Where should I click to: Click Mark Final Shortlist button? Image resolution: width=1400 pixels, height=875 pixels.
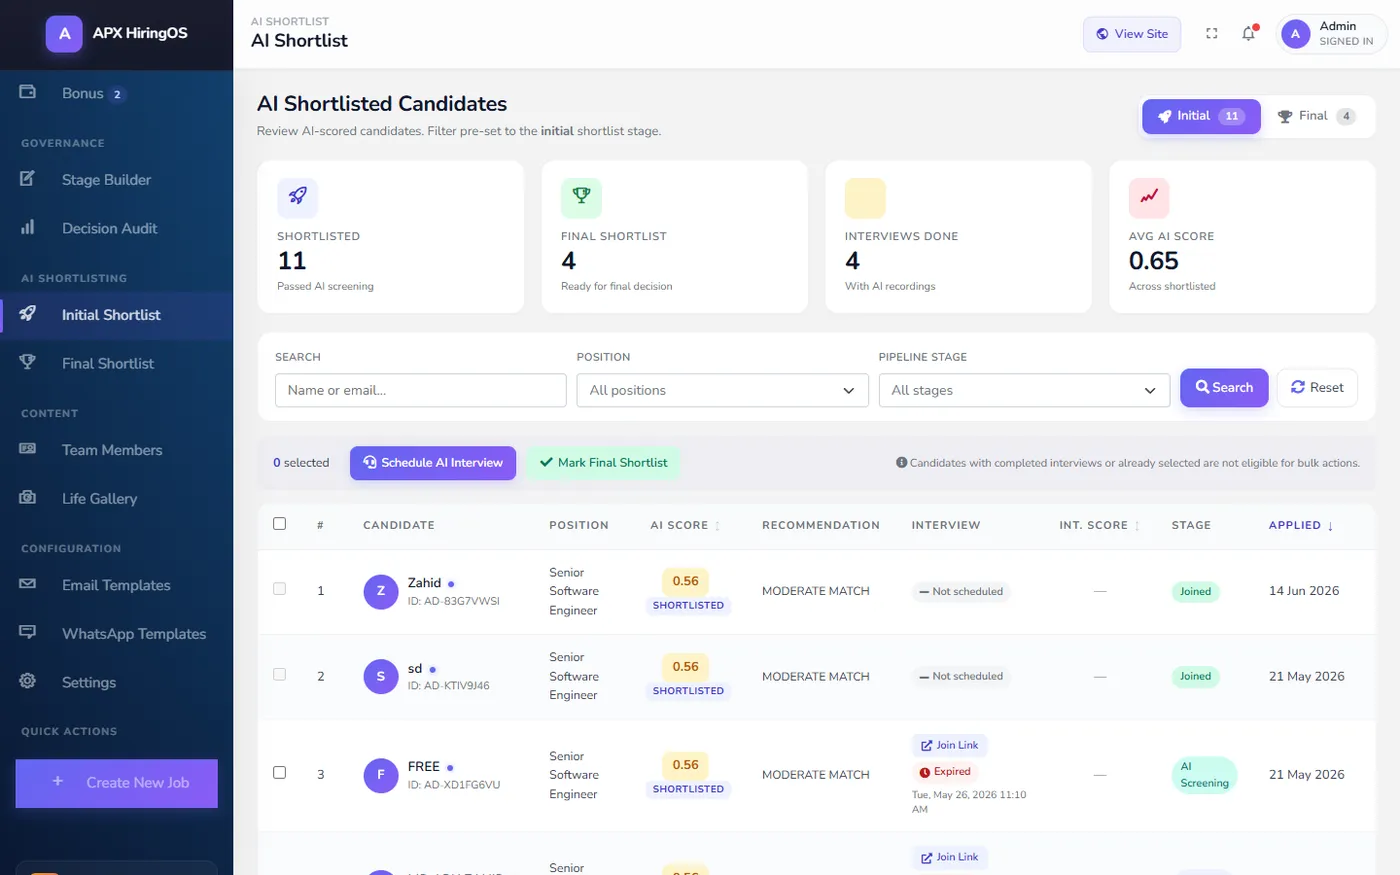[603, 463]
